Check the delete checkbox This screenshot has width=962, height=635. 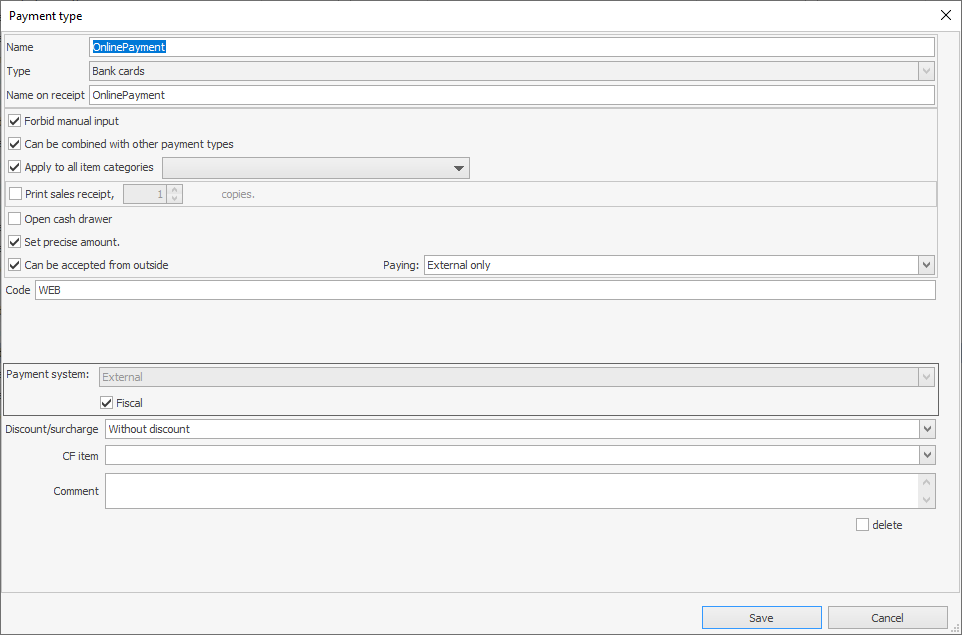click(x=862, y=525)
